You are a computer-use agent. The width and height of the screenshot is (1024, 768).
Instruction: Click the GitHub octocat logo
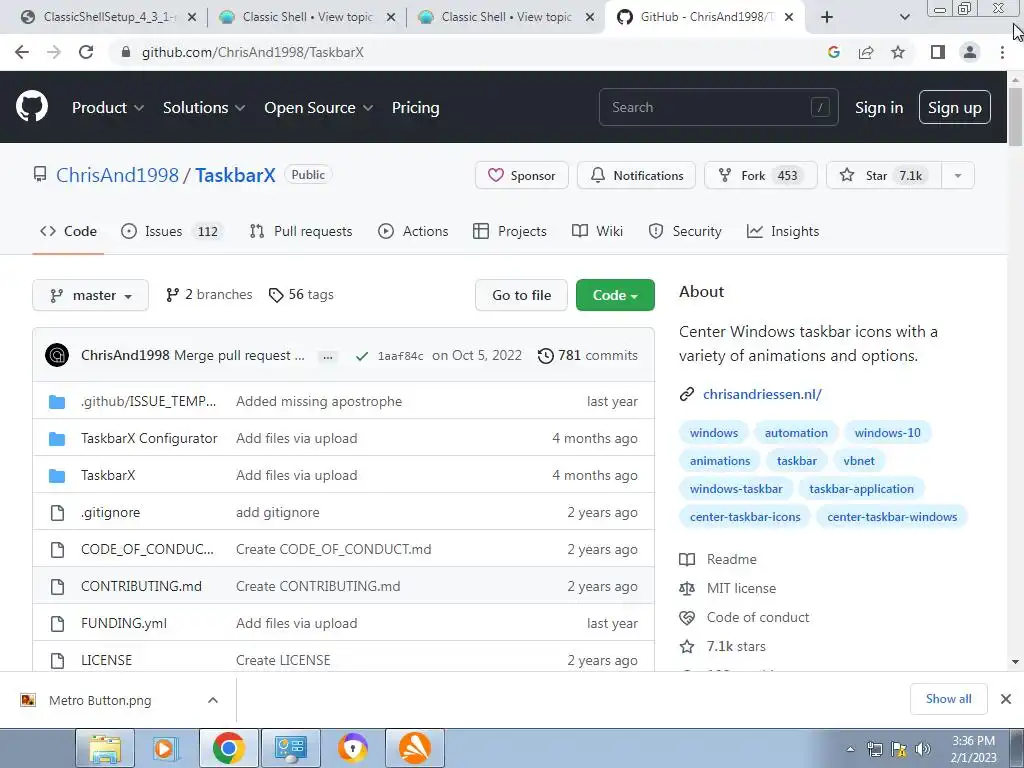[x=31, y=107]
